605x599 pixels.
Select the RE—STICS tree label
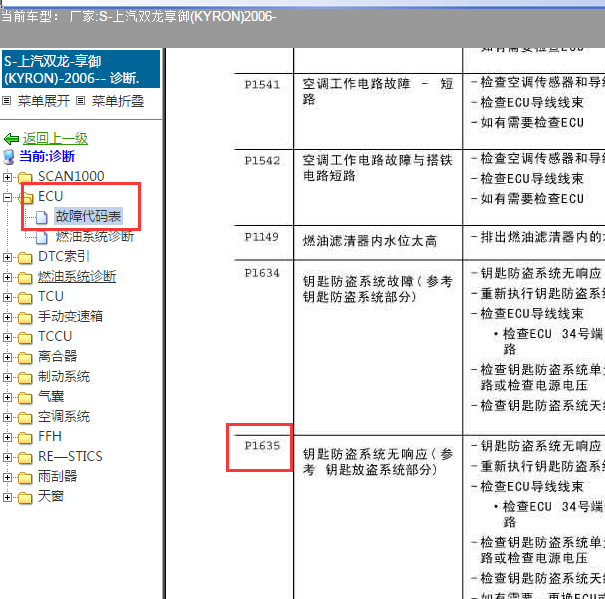click(70, 457)
